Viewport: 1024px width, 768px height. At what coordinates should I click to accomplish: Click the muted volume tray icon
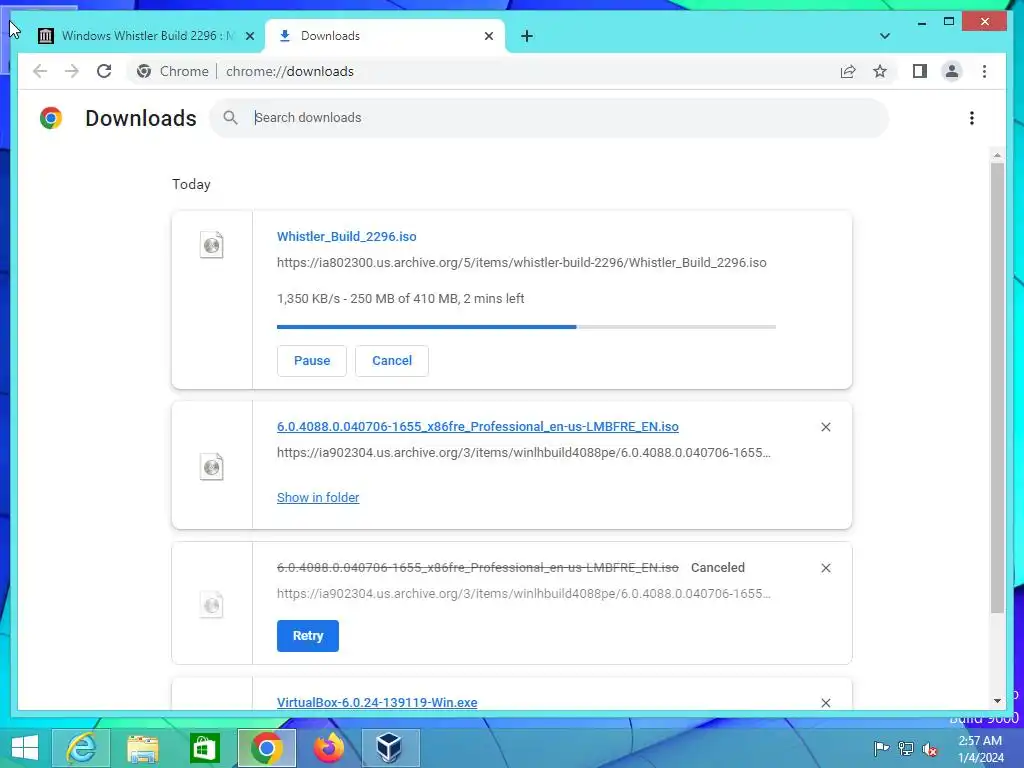coord(930,749)
